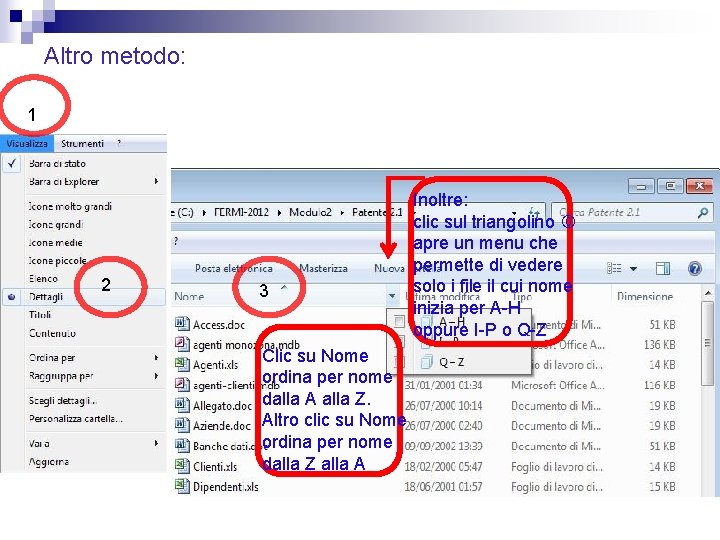Click file list scrollbar up arrow
This screenshot has height=540, width=720.
click(708, 293)
